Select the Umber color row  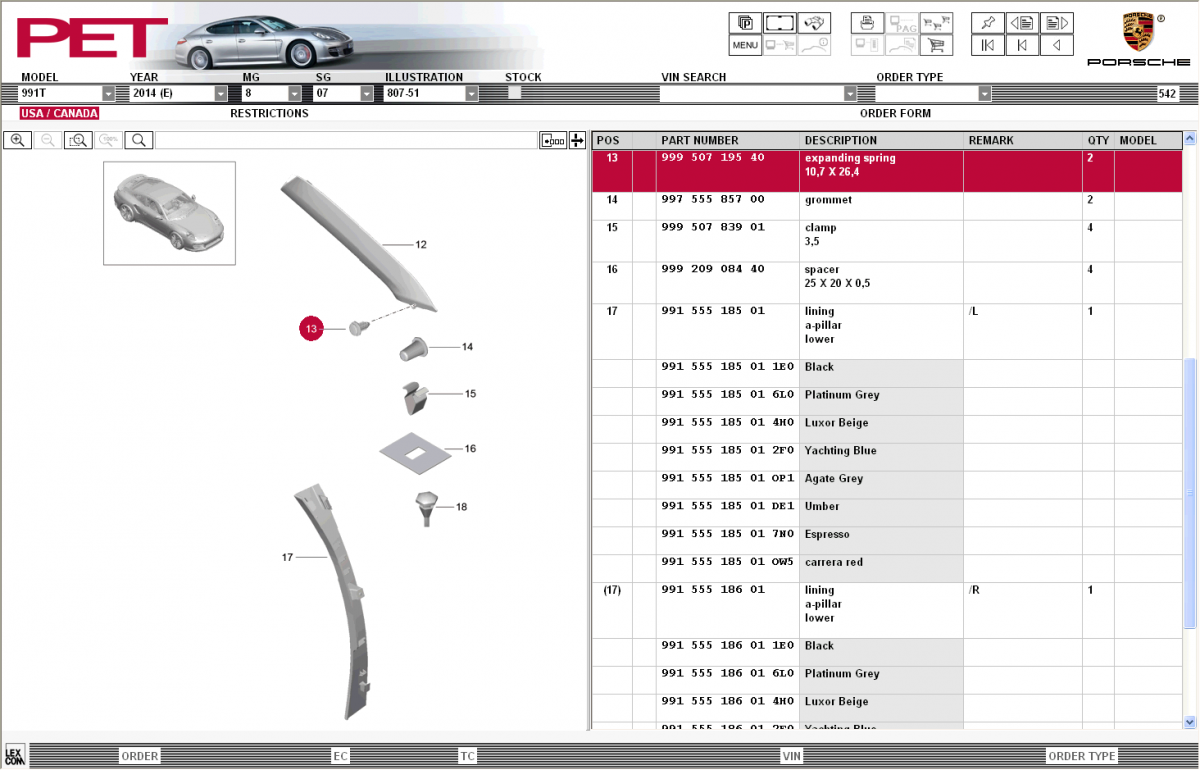(x=888, y=514)
